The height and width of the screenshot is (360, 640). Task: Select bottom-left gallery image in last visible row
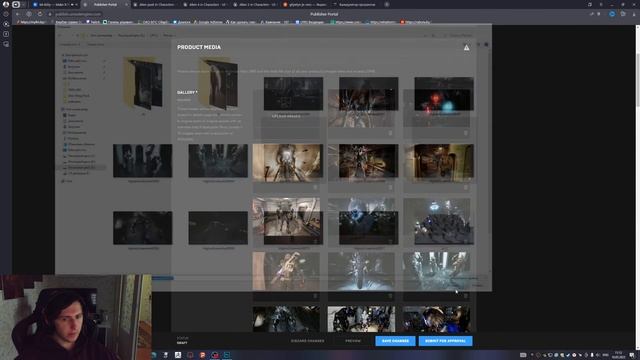pyautogui.click(x=286, y=319)
